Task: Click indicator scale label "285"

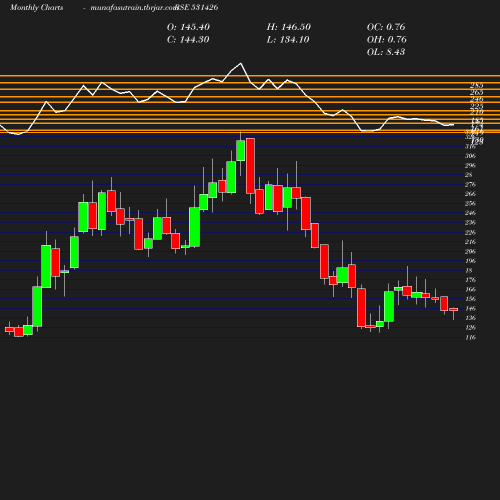Action: pyautogui.click(x=477, y=85)
